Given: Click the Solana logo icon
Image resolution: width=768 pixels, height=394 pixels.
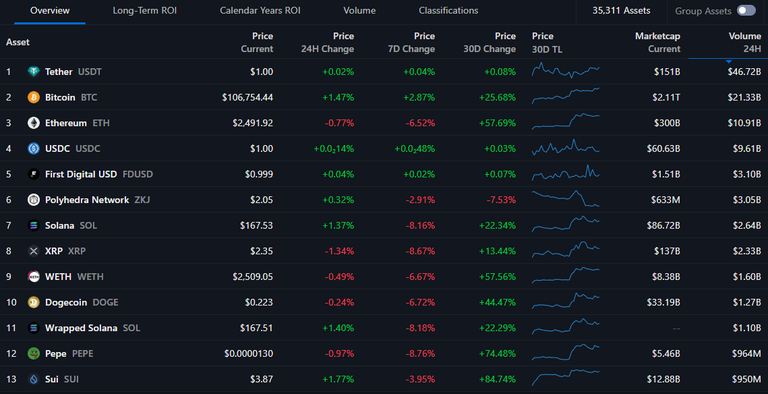Looking at the screenshot, I should [x=33, y=225].
